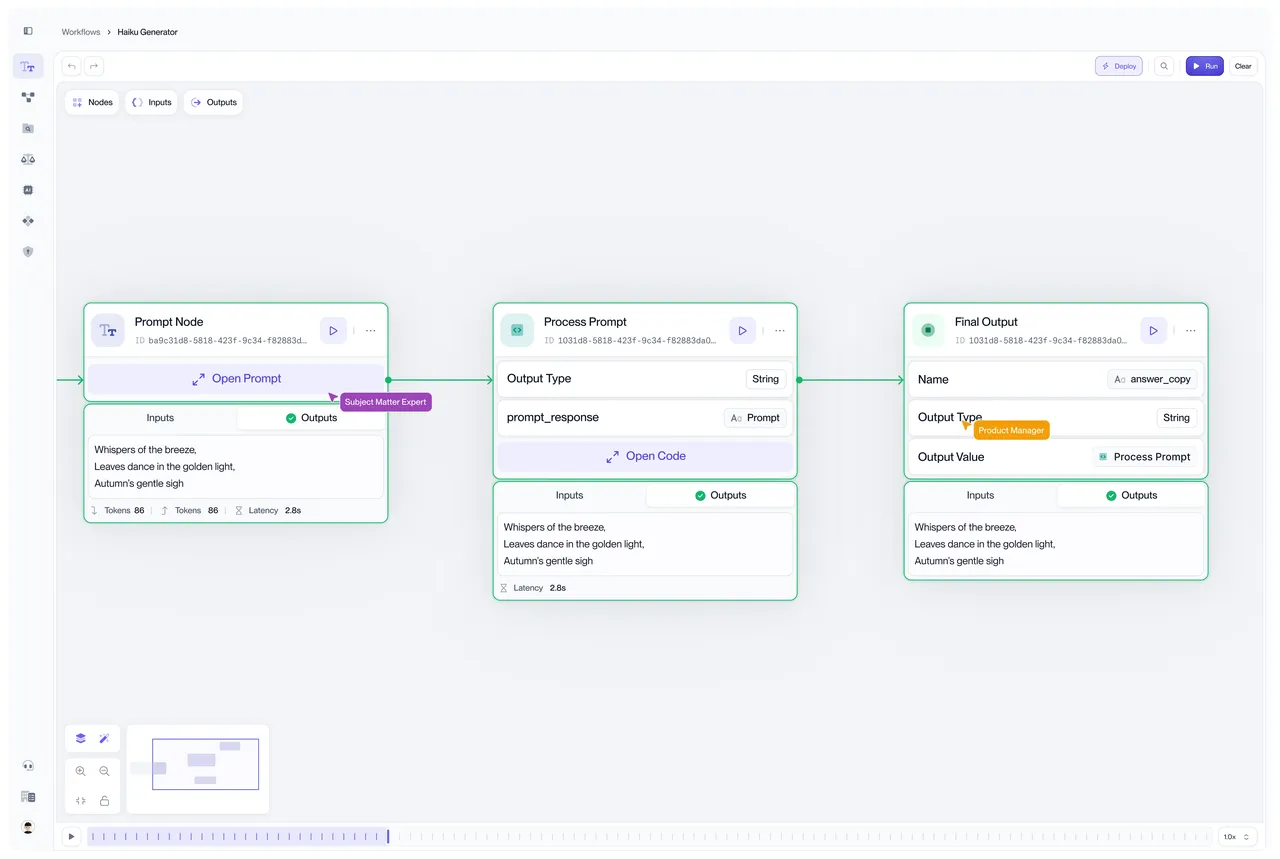Redo the last canvas action

pos(94,66)
